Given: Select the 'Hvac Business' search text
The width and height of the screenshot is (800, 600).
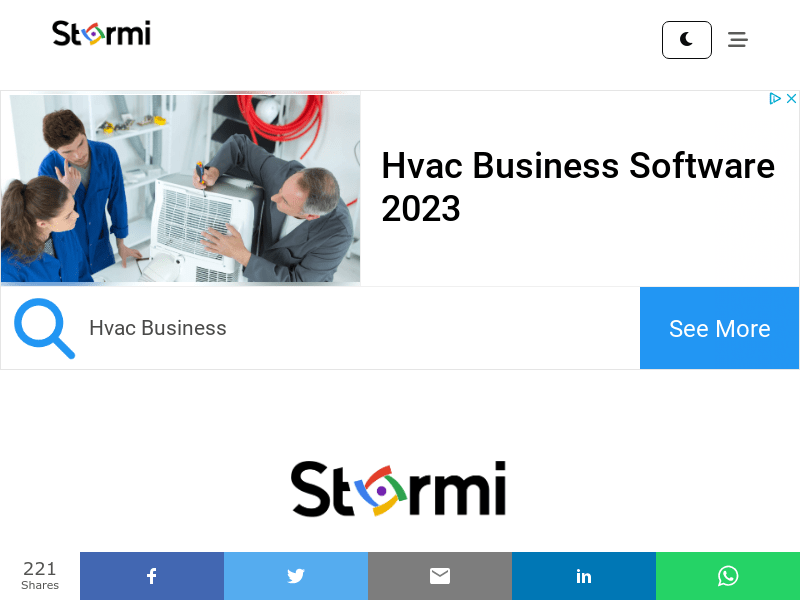Looking at the screenshot, I should click(158, 328).
